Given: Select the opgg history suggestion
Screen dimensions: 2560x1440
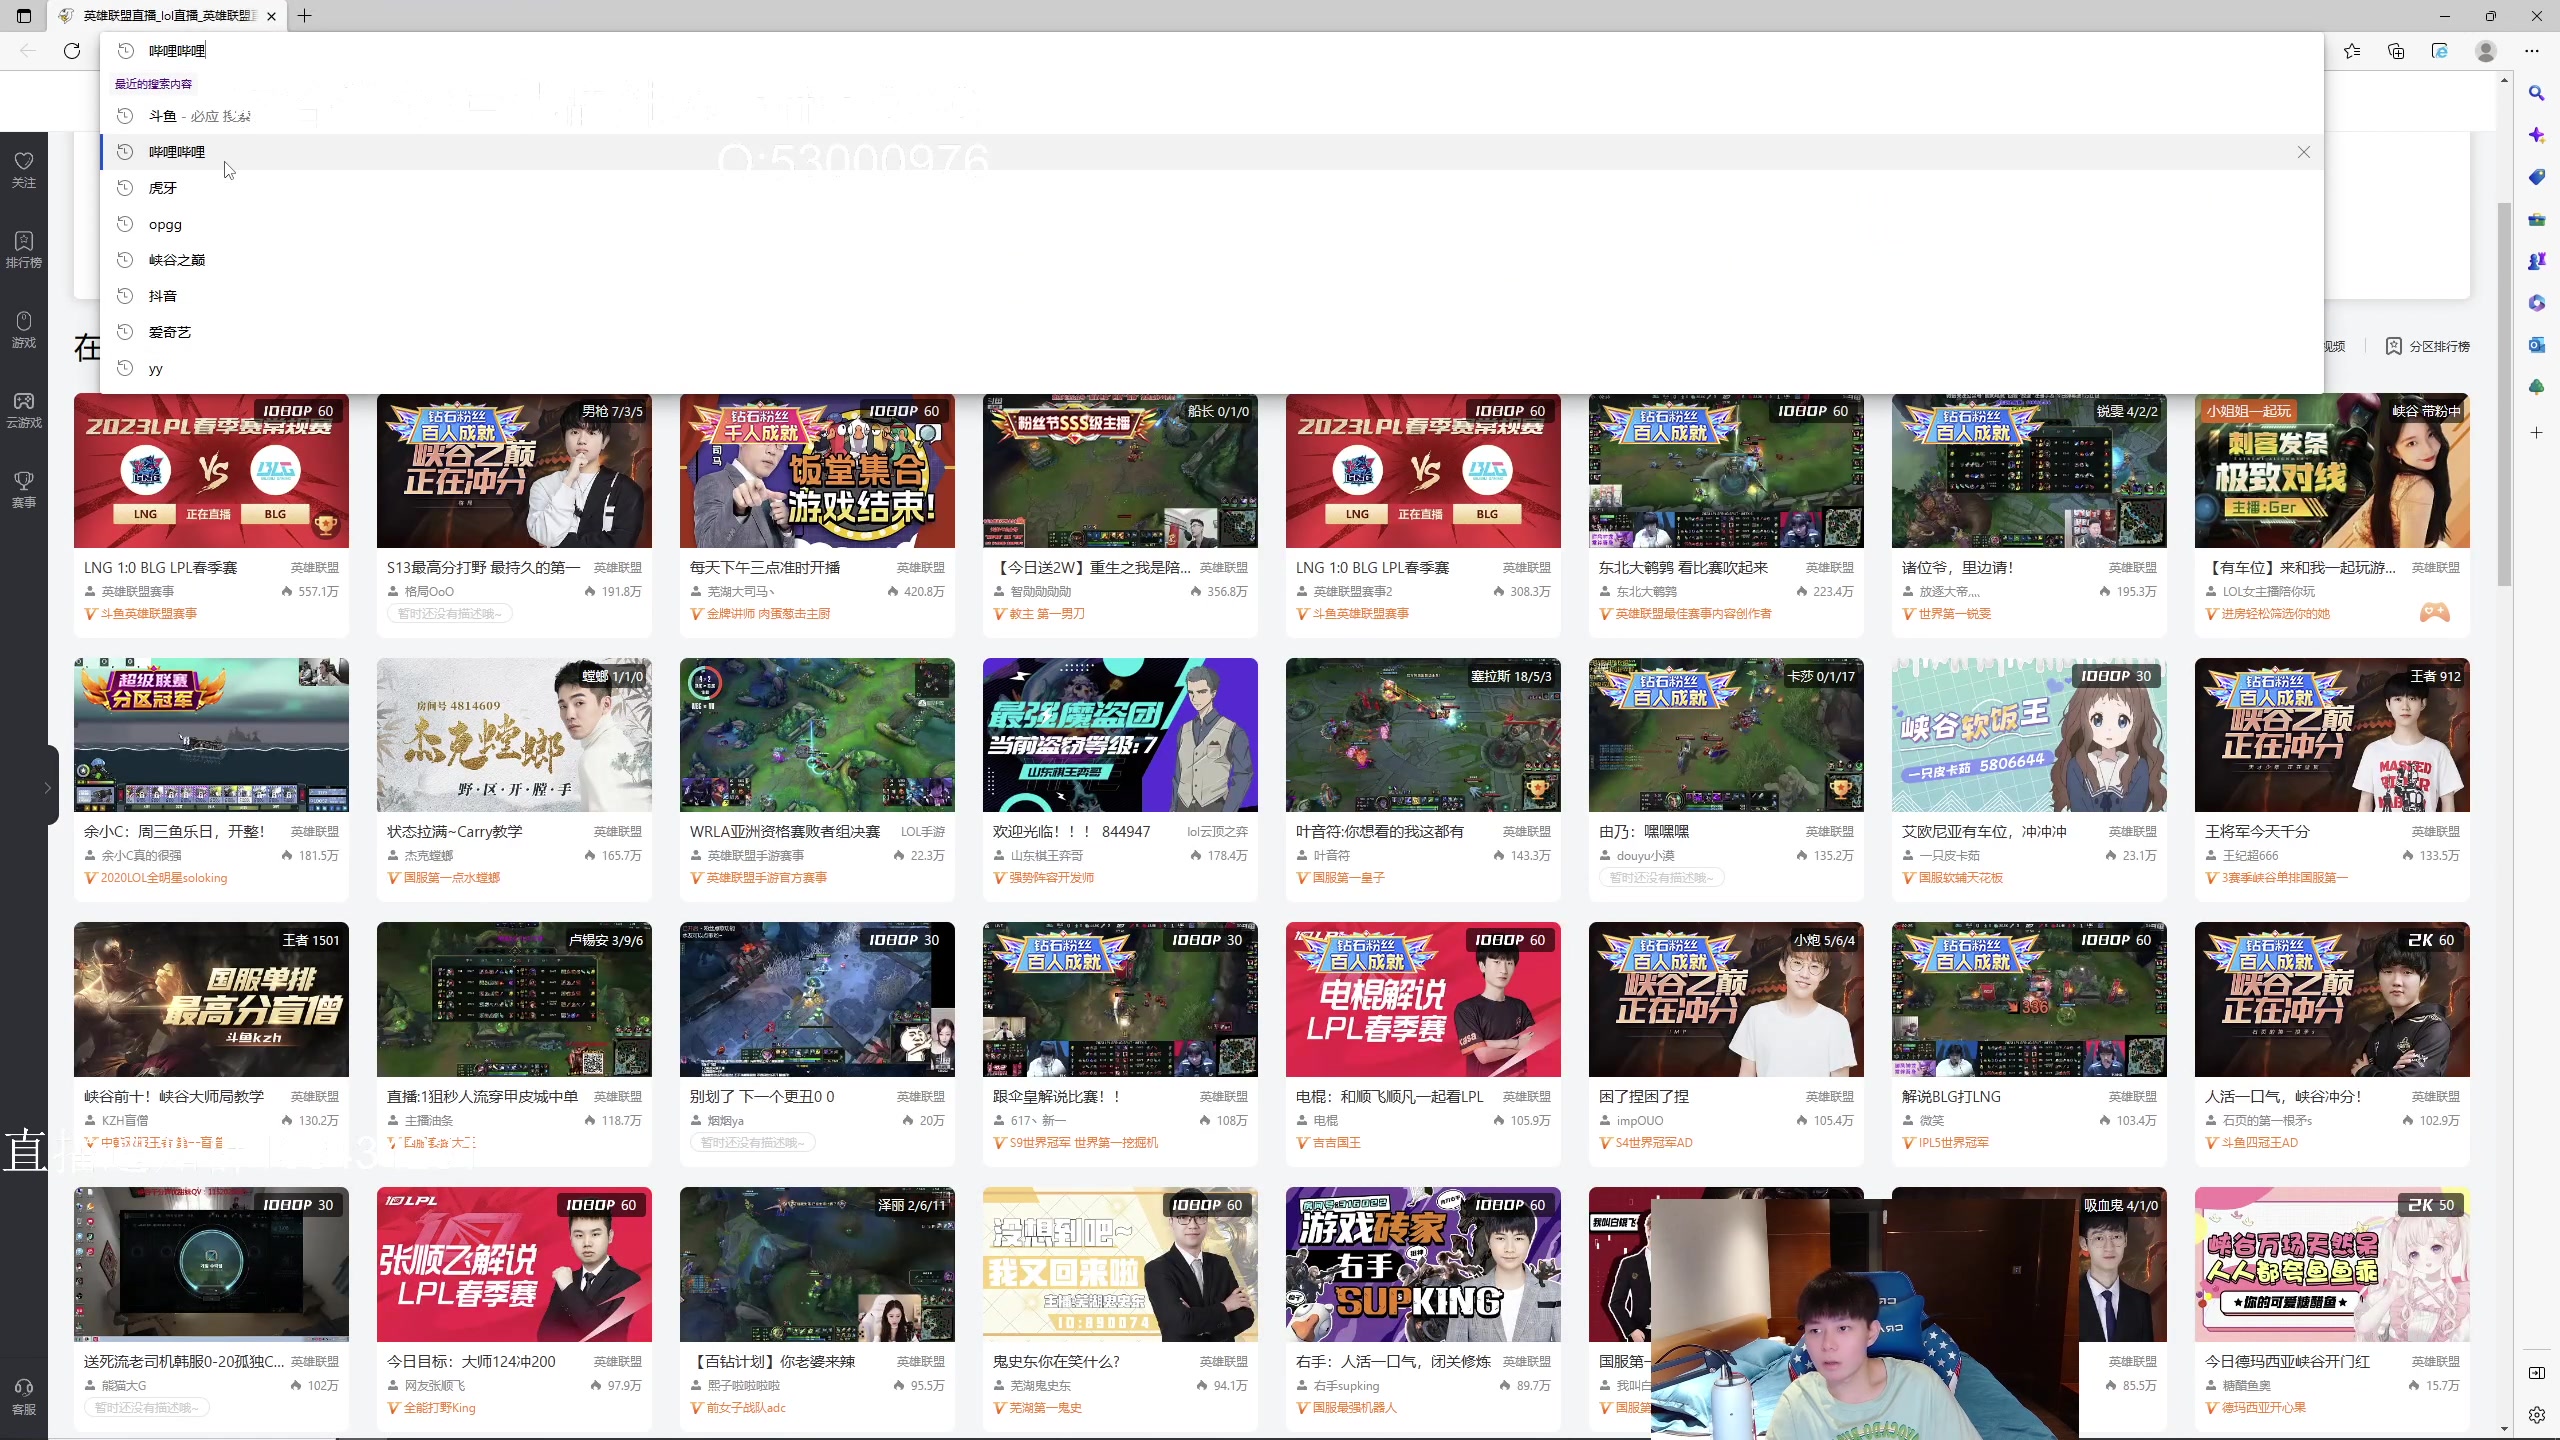Looking at the screenshot, I should tap(1211, 224).
